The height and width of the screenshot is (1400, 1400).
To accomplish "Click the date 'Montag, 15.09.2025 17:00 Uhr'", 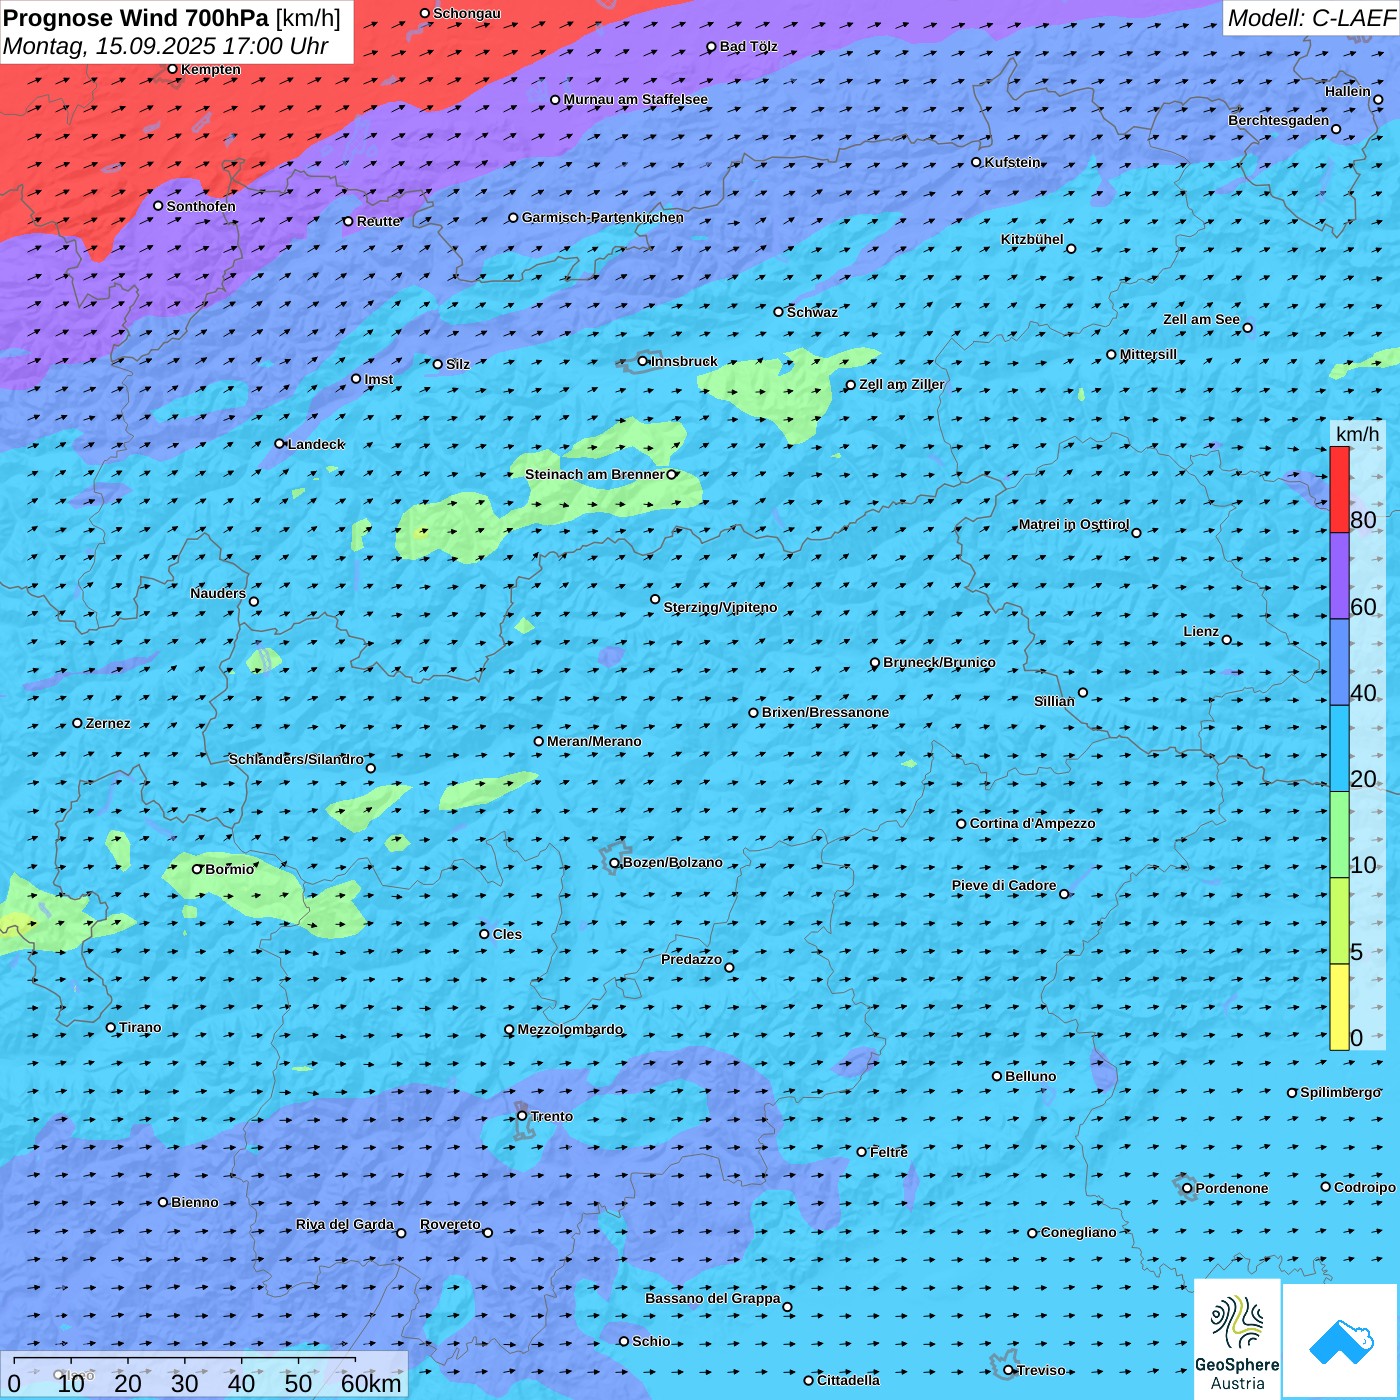I will pos(166,46).
